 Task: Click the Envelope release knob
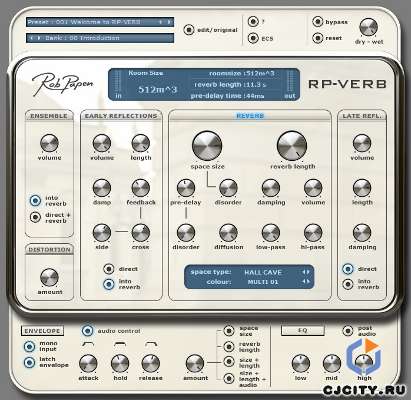point(151,363)
